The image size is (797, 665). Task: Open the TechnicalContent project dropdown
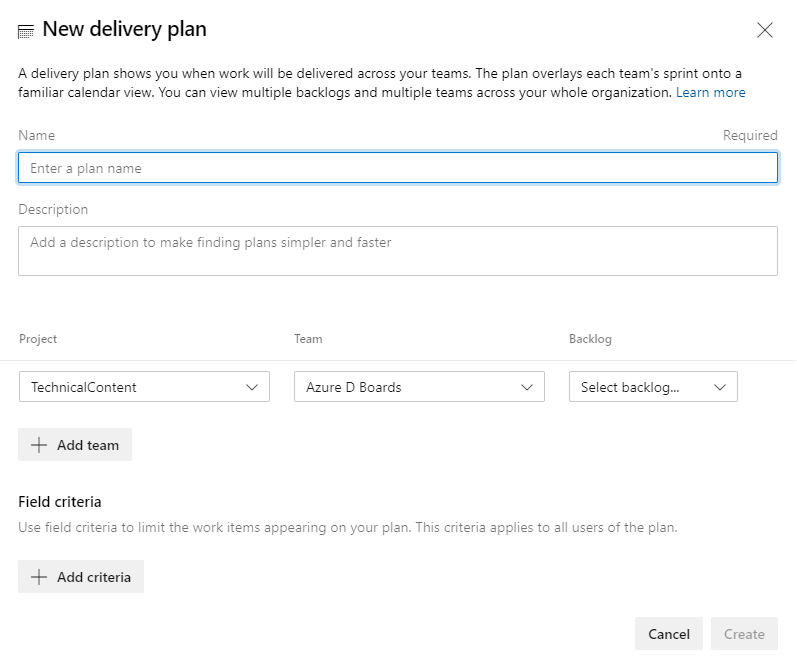(144, 387)
